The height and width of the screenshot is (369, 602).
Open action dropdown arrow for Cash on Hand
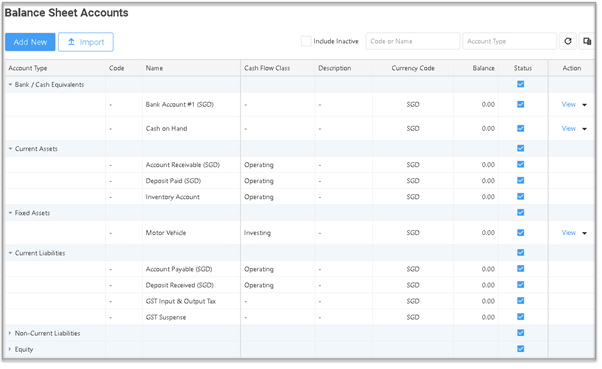coord(584,129)
